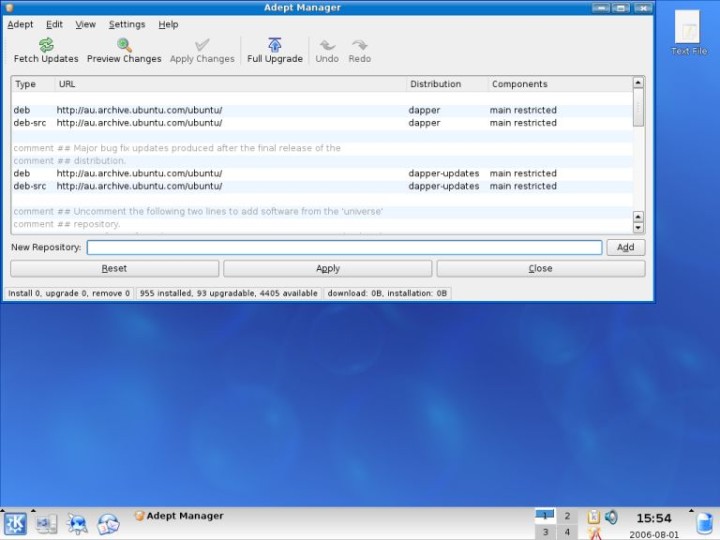Select the 'comment ## distribution.' row
The image size is (720, 540).
pos(322,161)
